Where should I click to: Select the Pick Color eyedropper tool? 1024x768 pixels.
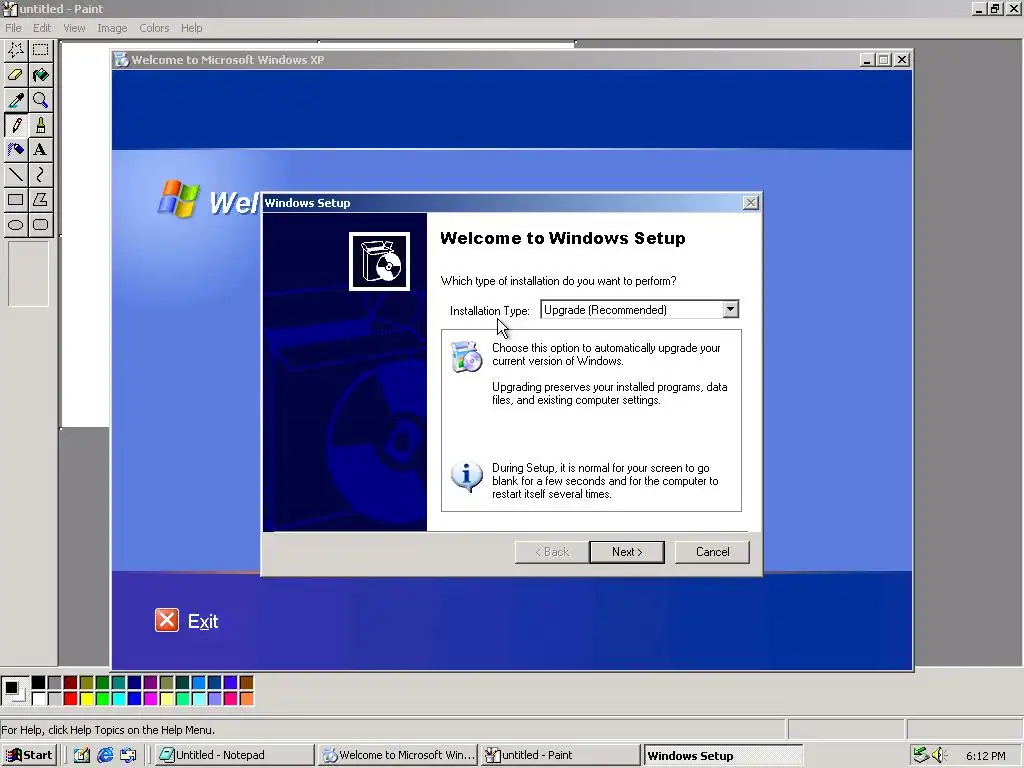(x=16, y=100)
